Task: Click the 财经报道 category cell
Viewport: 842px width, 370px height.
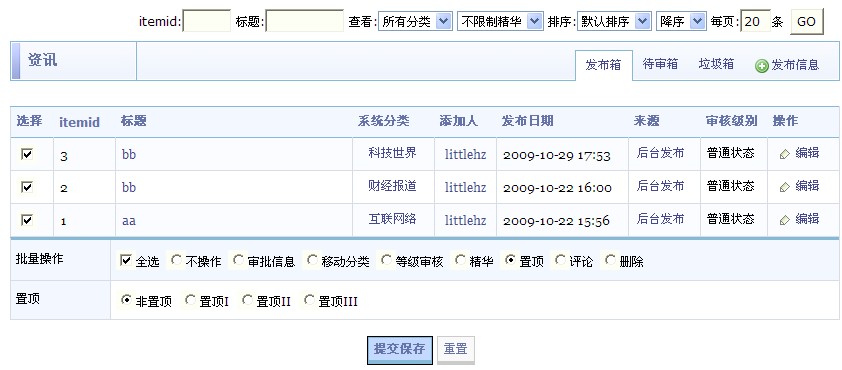Action: coord(393,186)
